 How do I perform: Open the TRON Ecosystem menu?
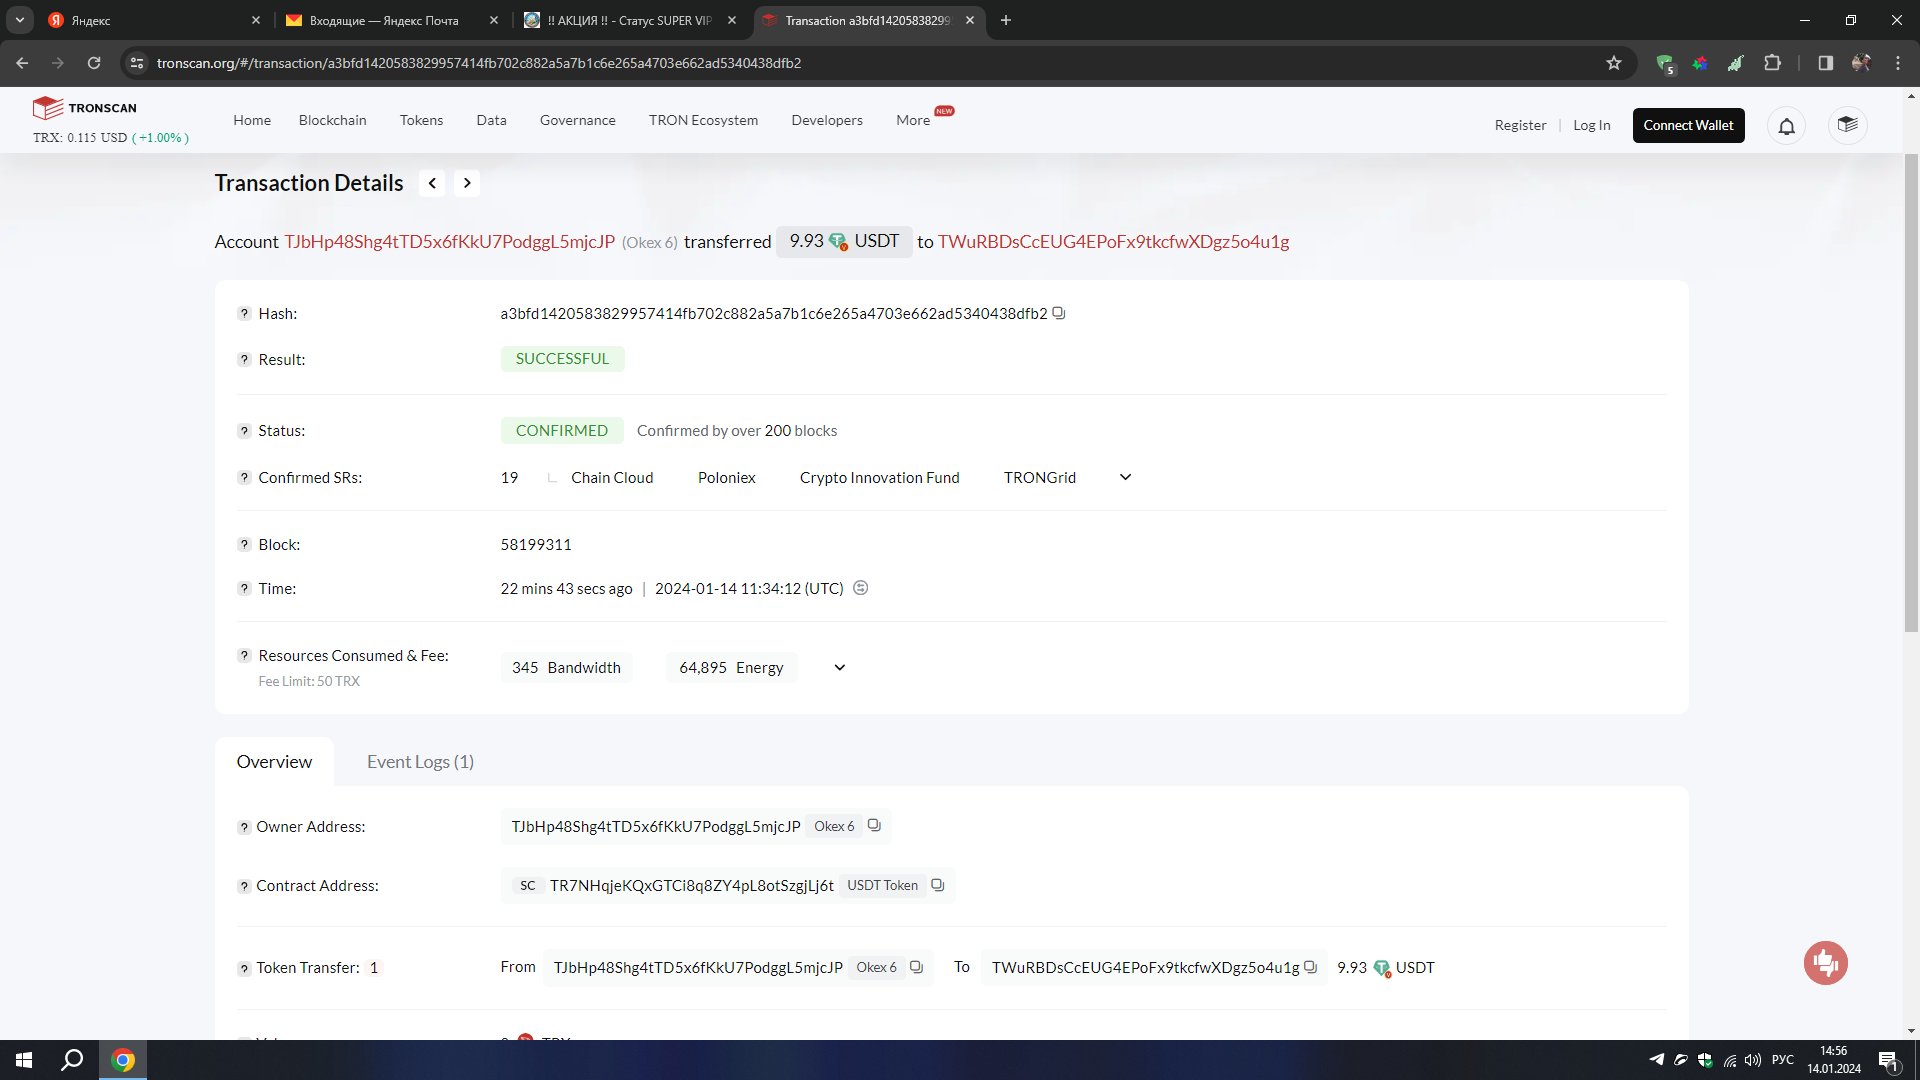[703, 120]
